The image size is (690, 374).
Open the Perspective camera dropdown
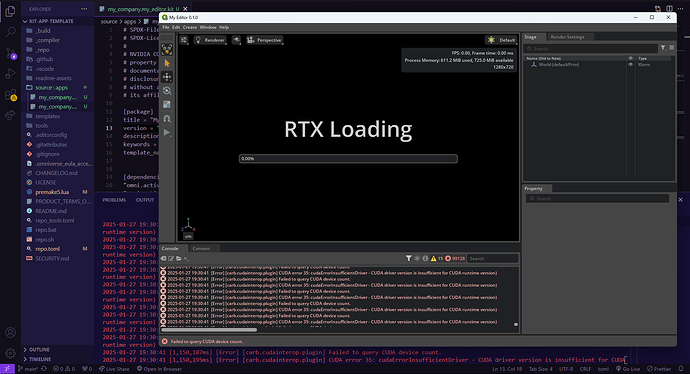click(x=264, y=40)
